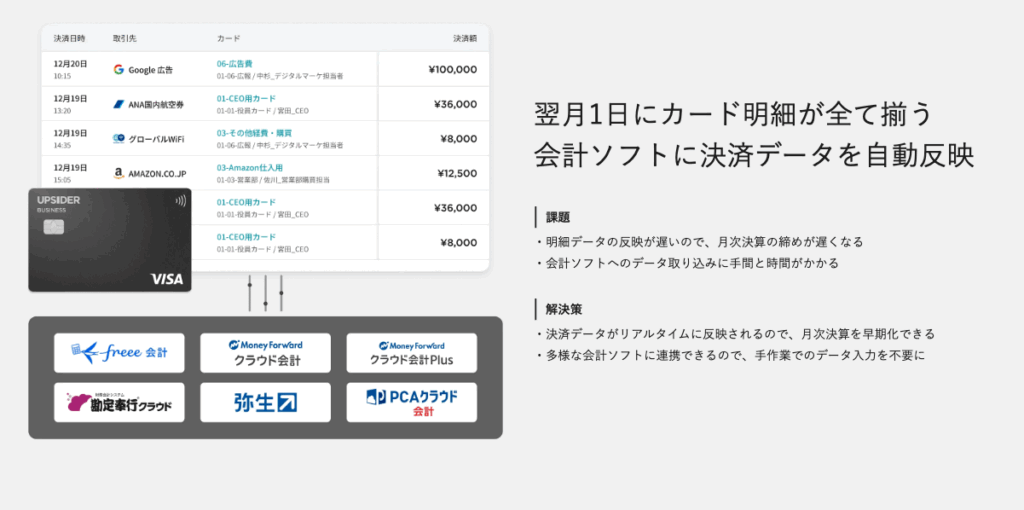Select the 勘定奉行クラウド logo tile
Image resolution: width=1024 pixels, height=510 pixels.
click(119, 402)
